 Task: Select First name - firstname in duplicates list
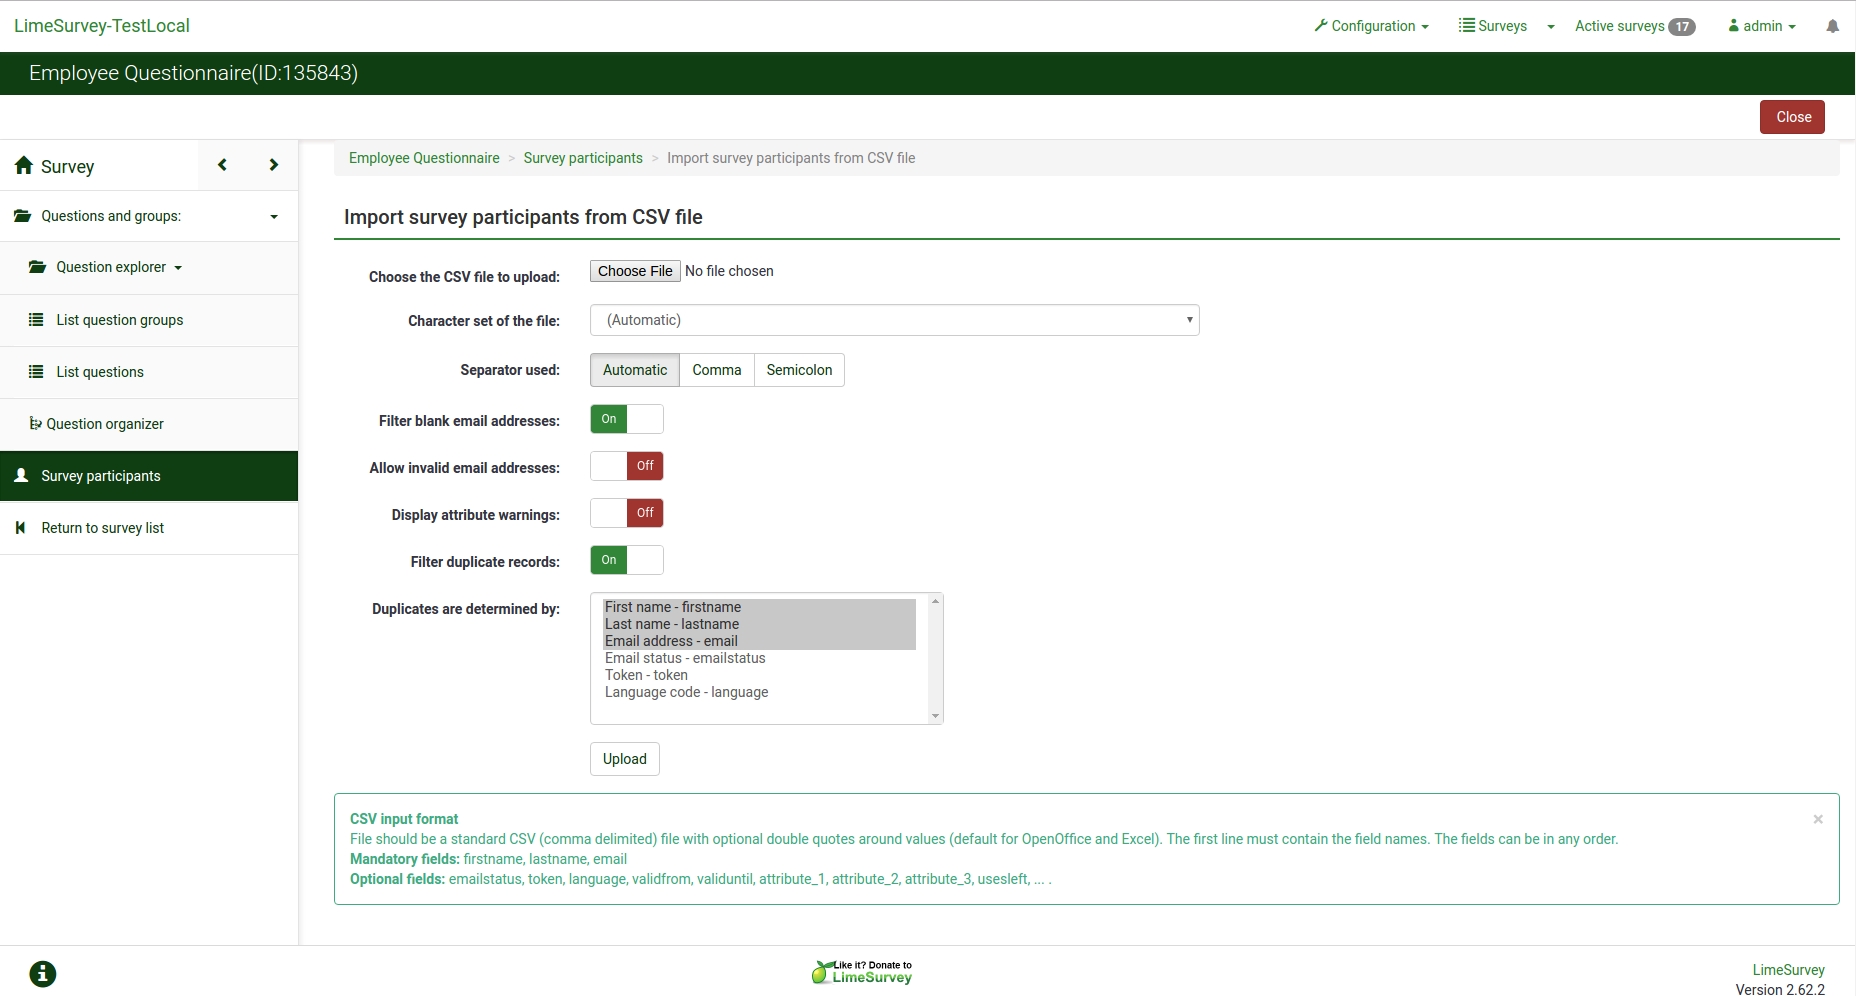[759, 607]
